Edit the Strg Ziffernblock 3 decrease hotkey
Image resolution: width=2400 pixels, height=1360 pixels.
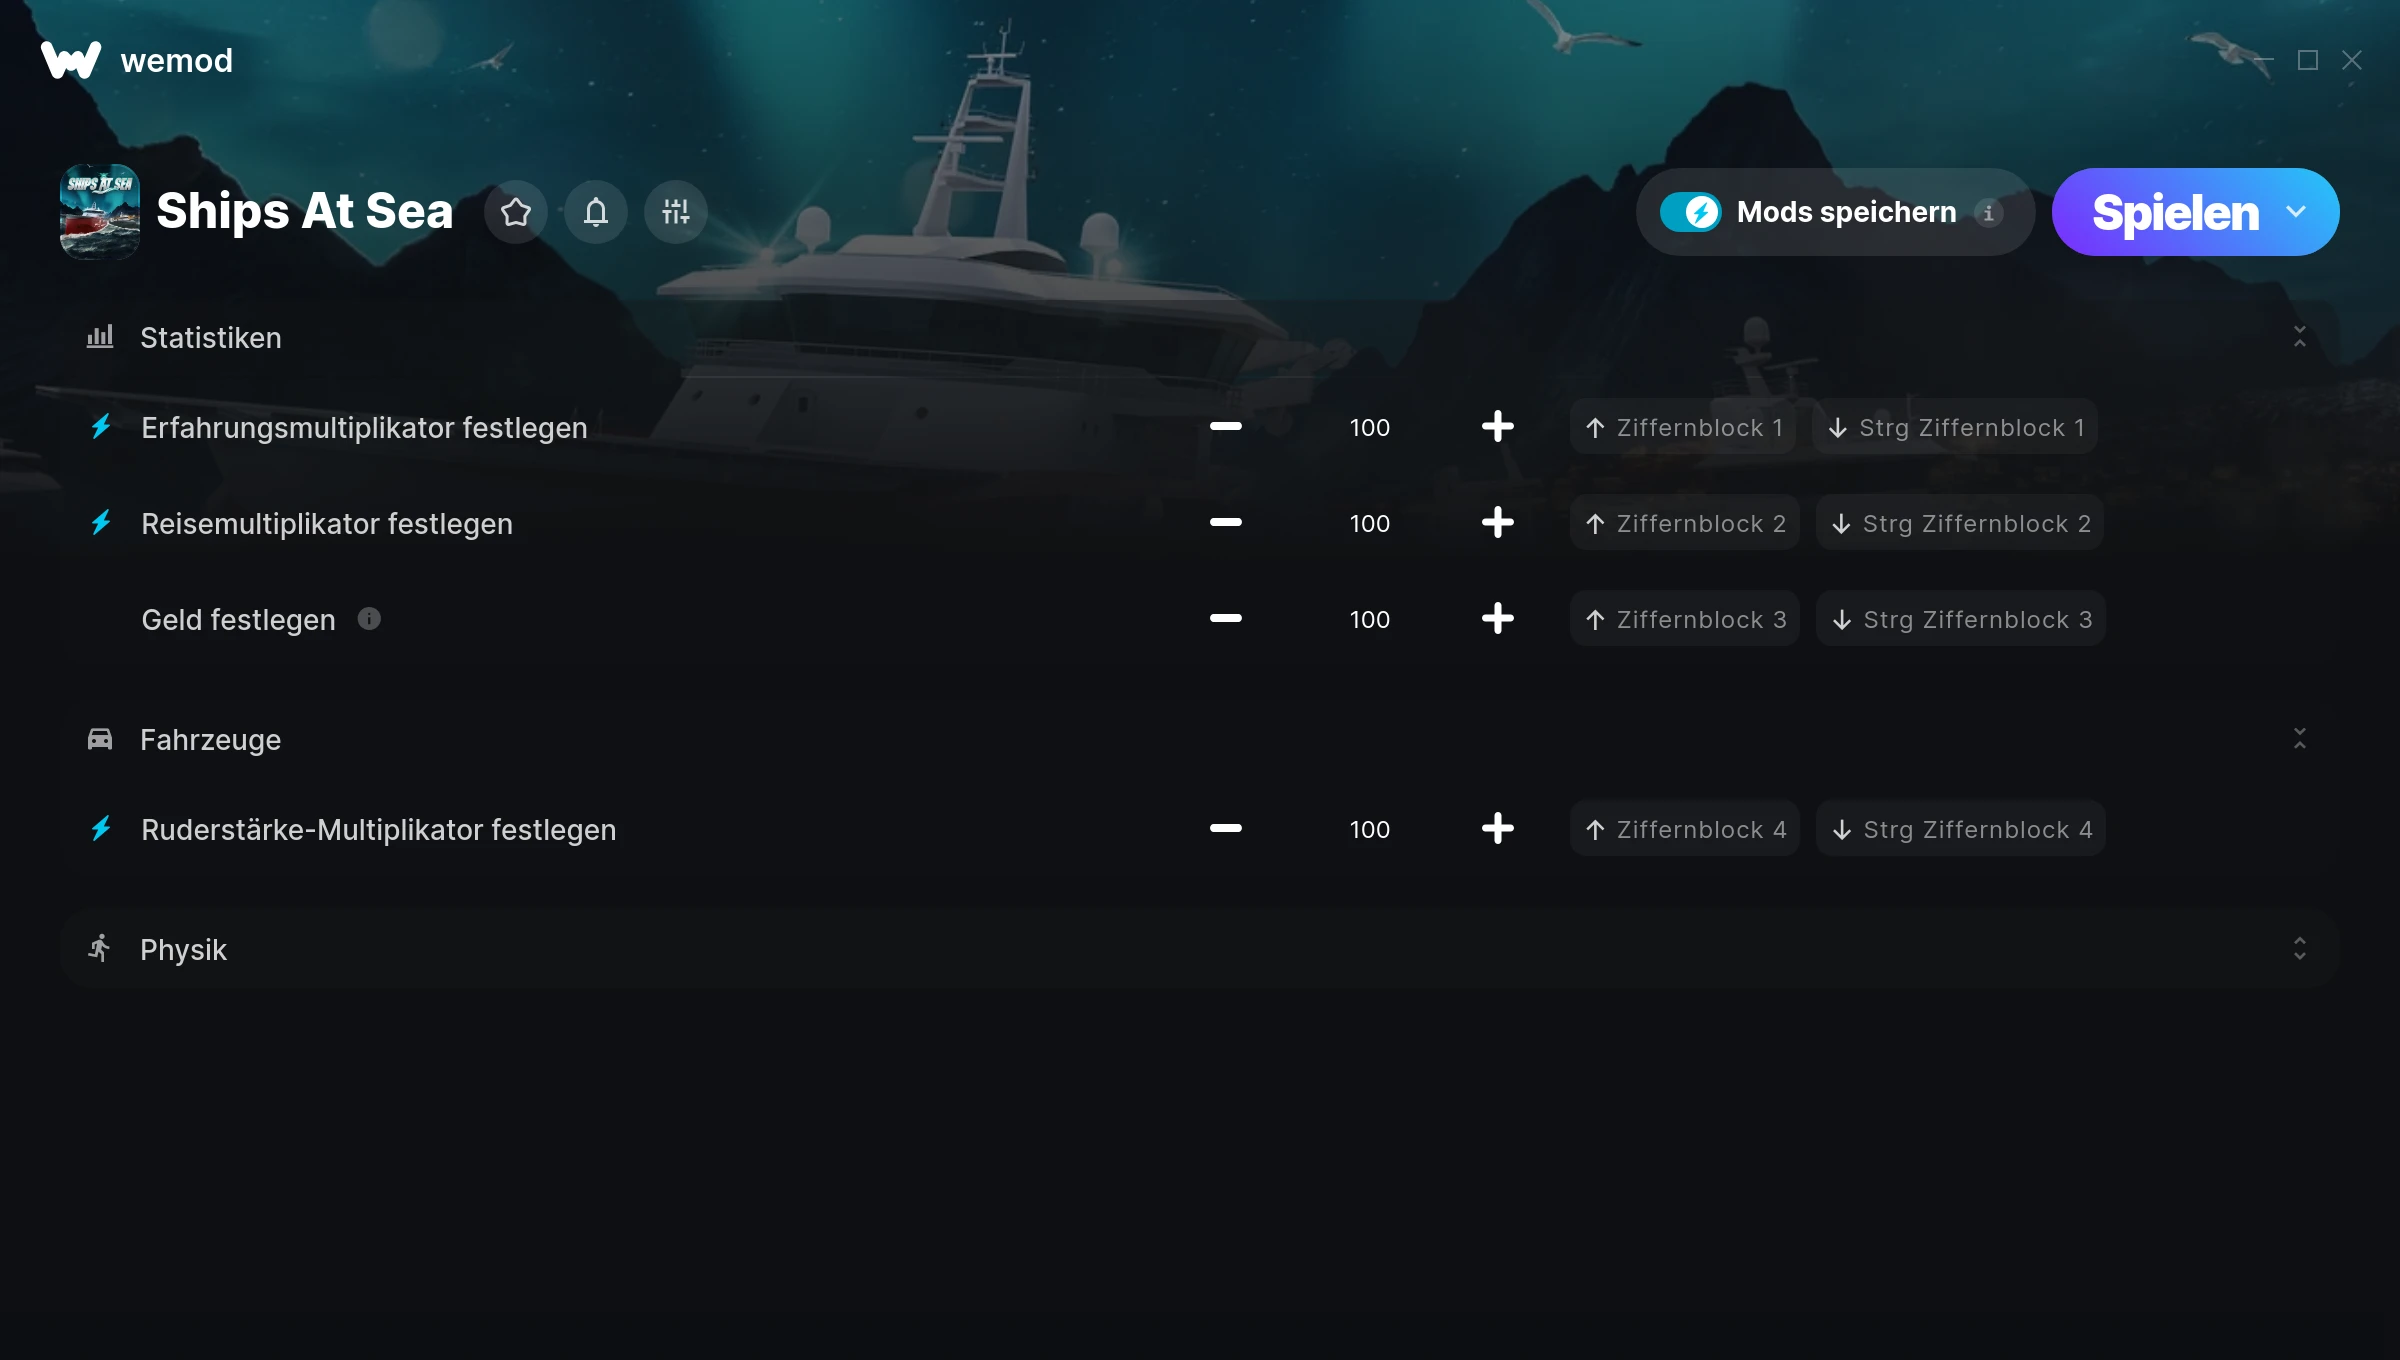[x=1961, y=619]
